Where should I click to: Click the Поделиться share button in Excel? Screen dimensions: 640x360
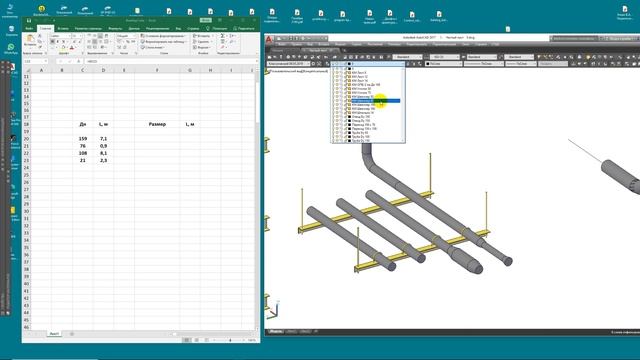click(244, 29)
